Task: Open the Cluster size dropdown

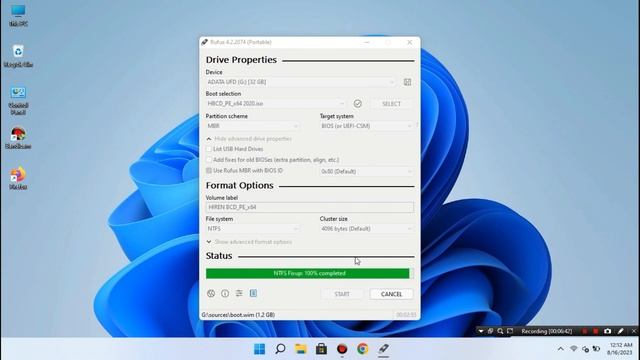Action: click(x=366, y=229)
